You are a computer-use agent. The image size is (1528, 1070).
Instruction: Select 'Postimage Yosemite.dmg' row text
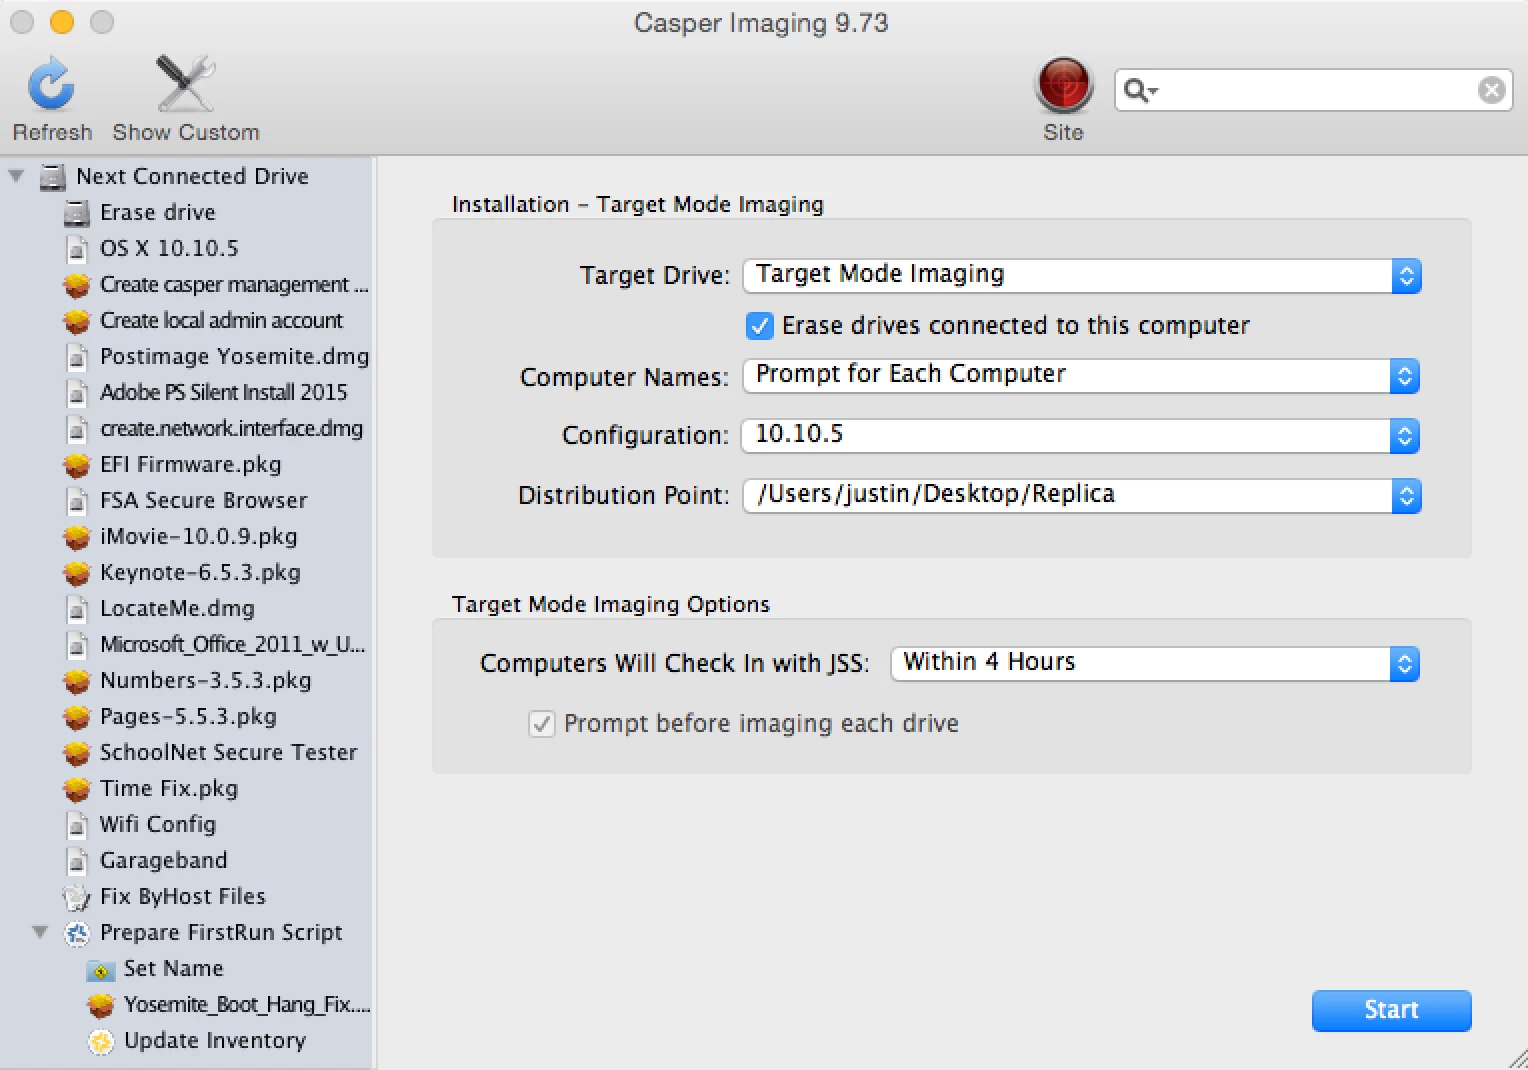coord(234,357)
